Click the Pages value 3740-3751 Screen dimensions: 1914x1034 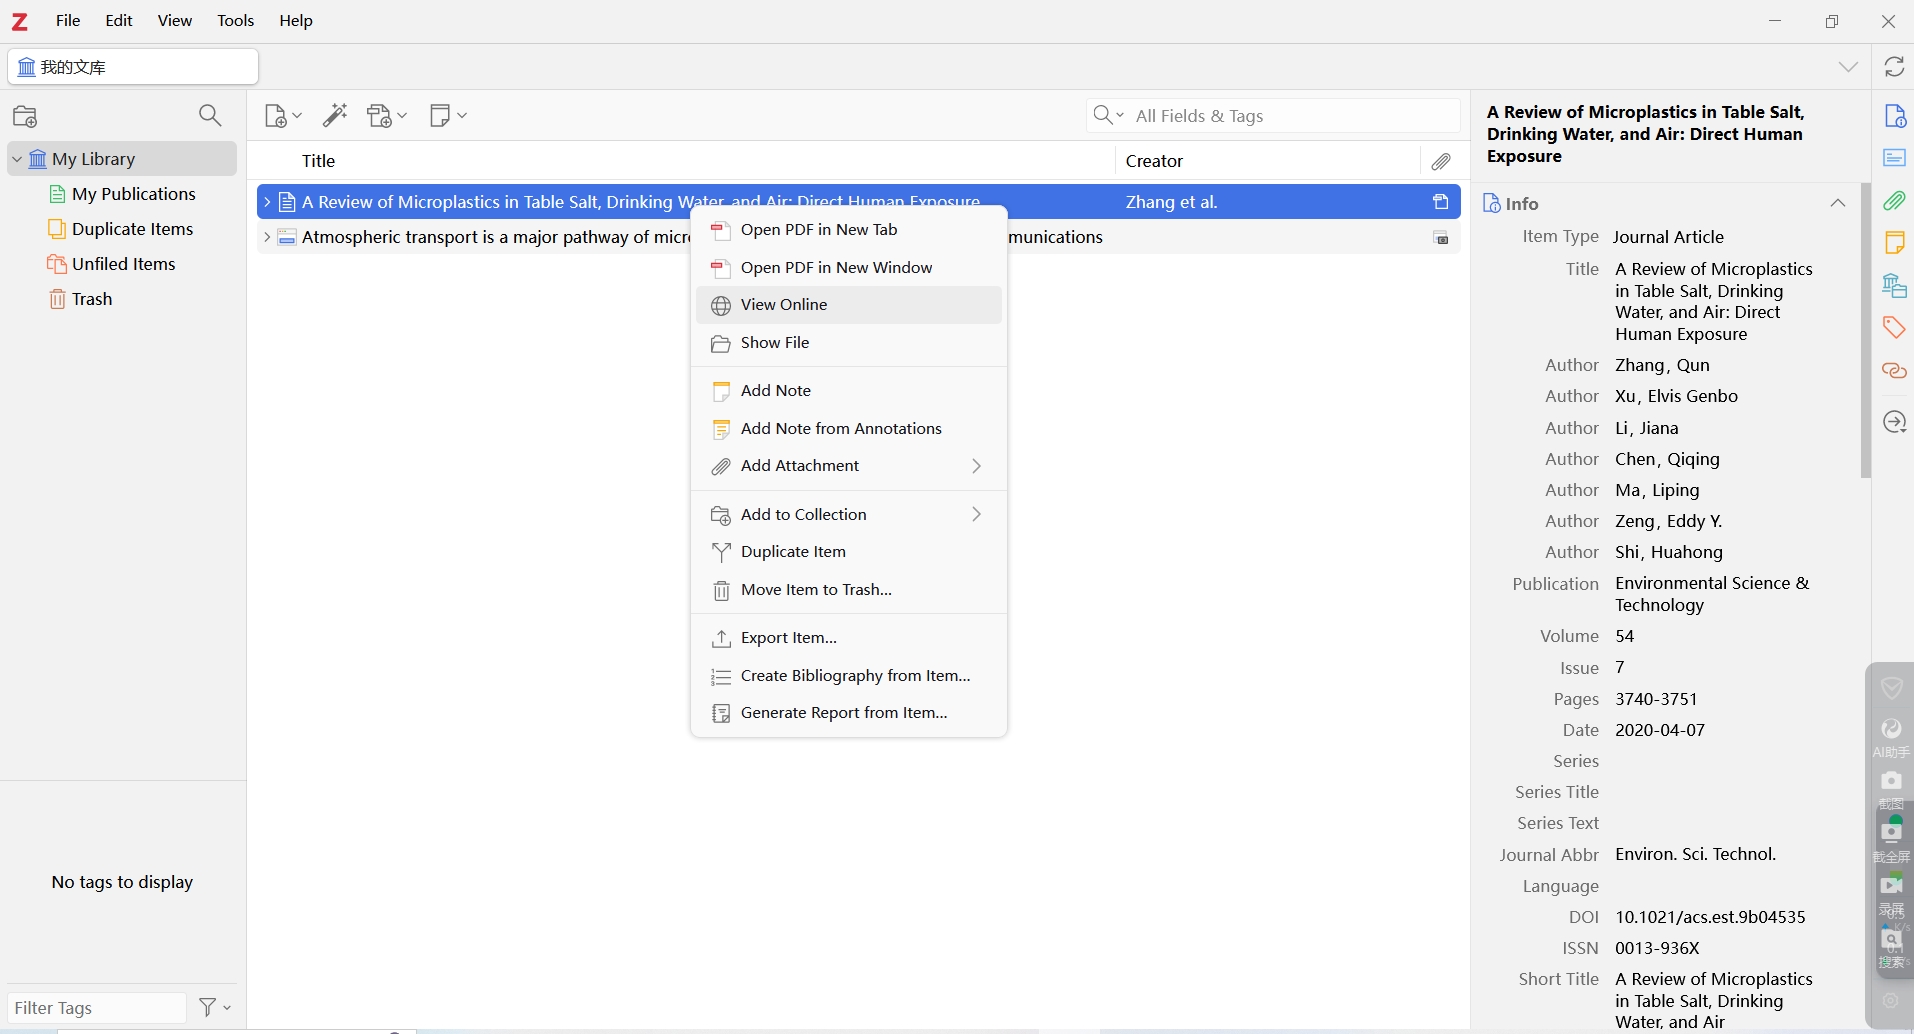tap(1656, 699)
